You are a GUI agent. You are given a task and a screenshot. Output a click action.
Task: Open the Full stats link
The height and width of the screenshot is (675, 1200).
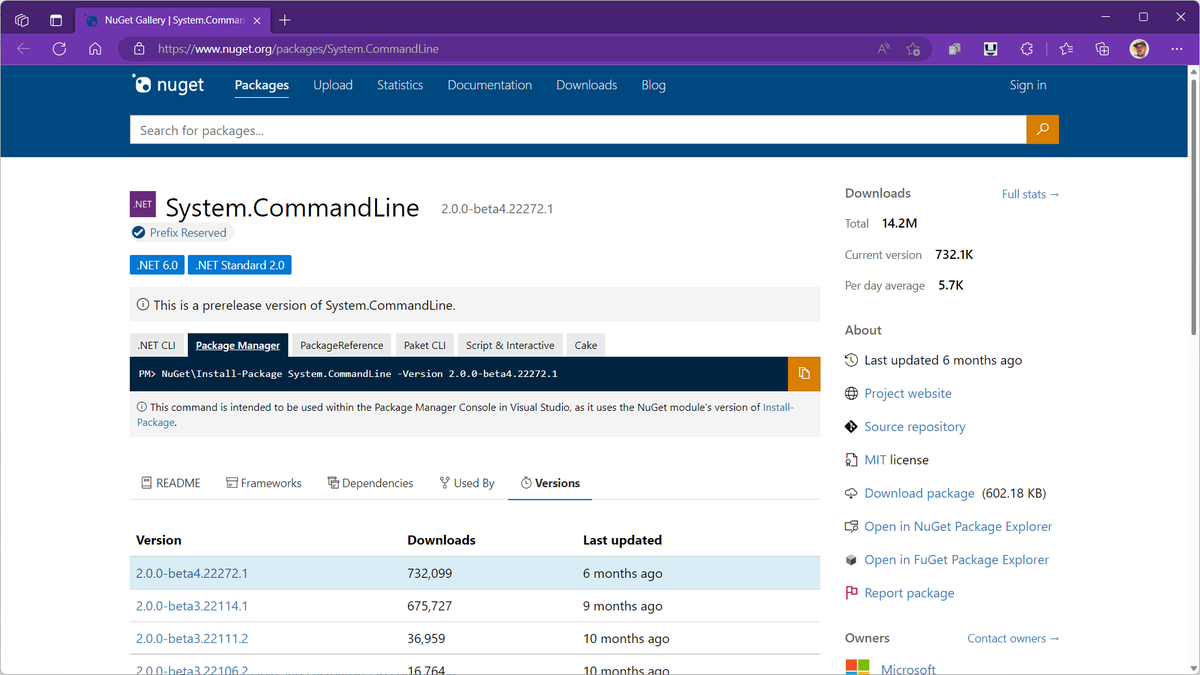(1031, 194)
